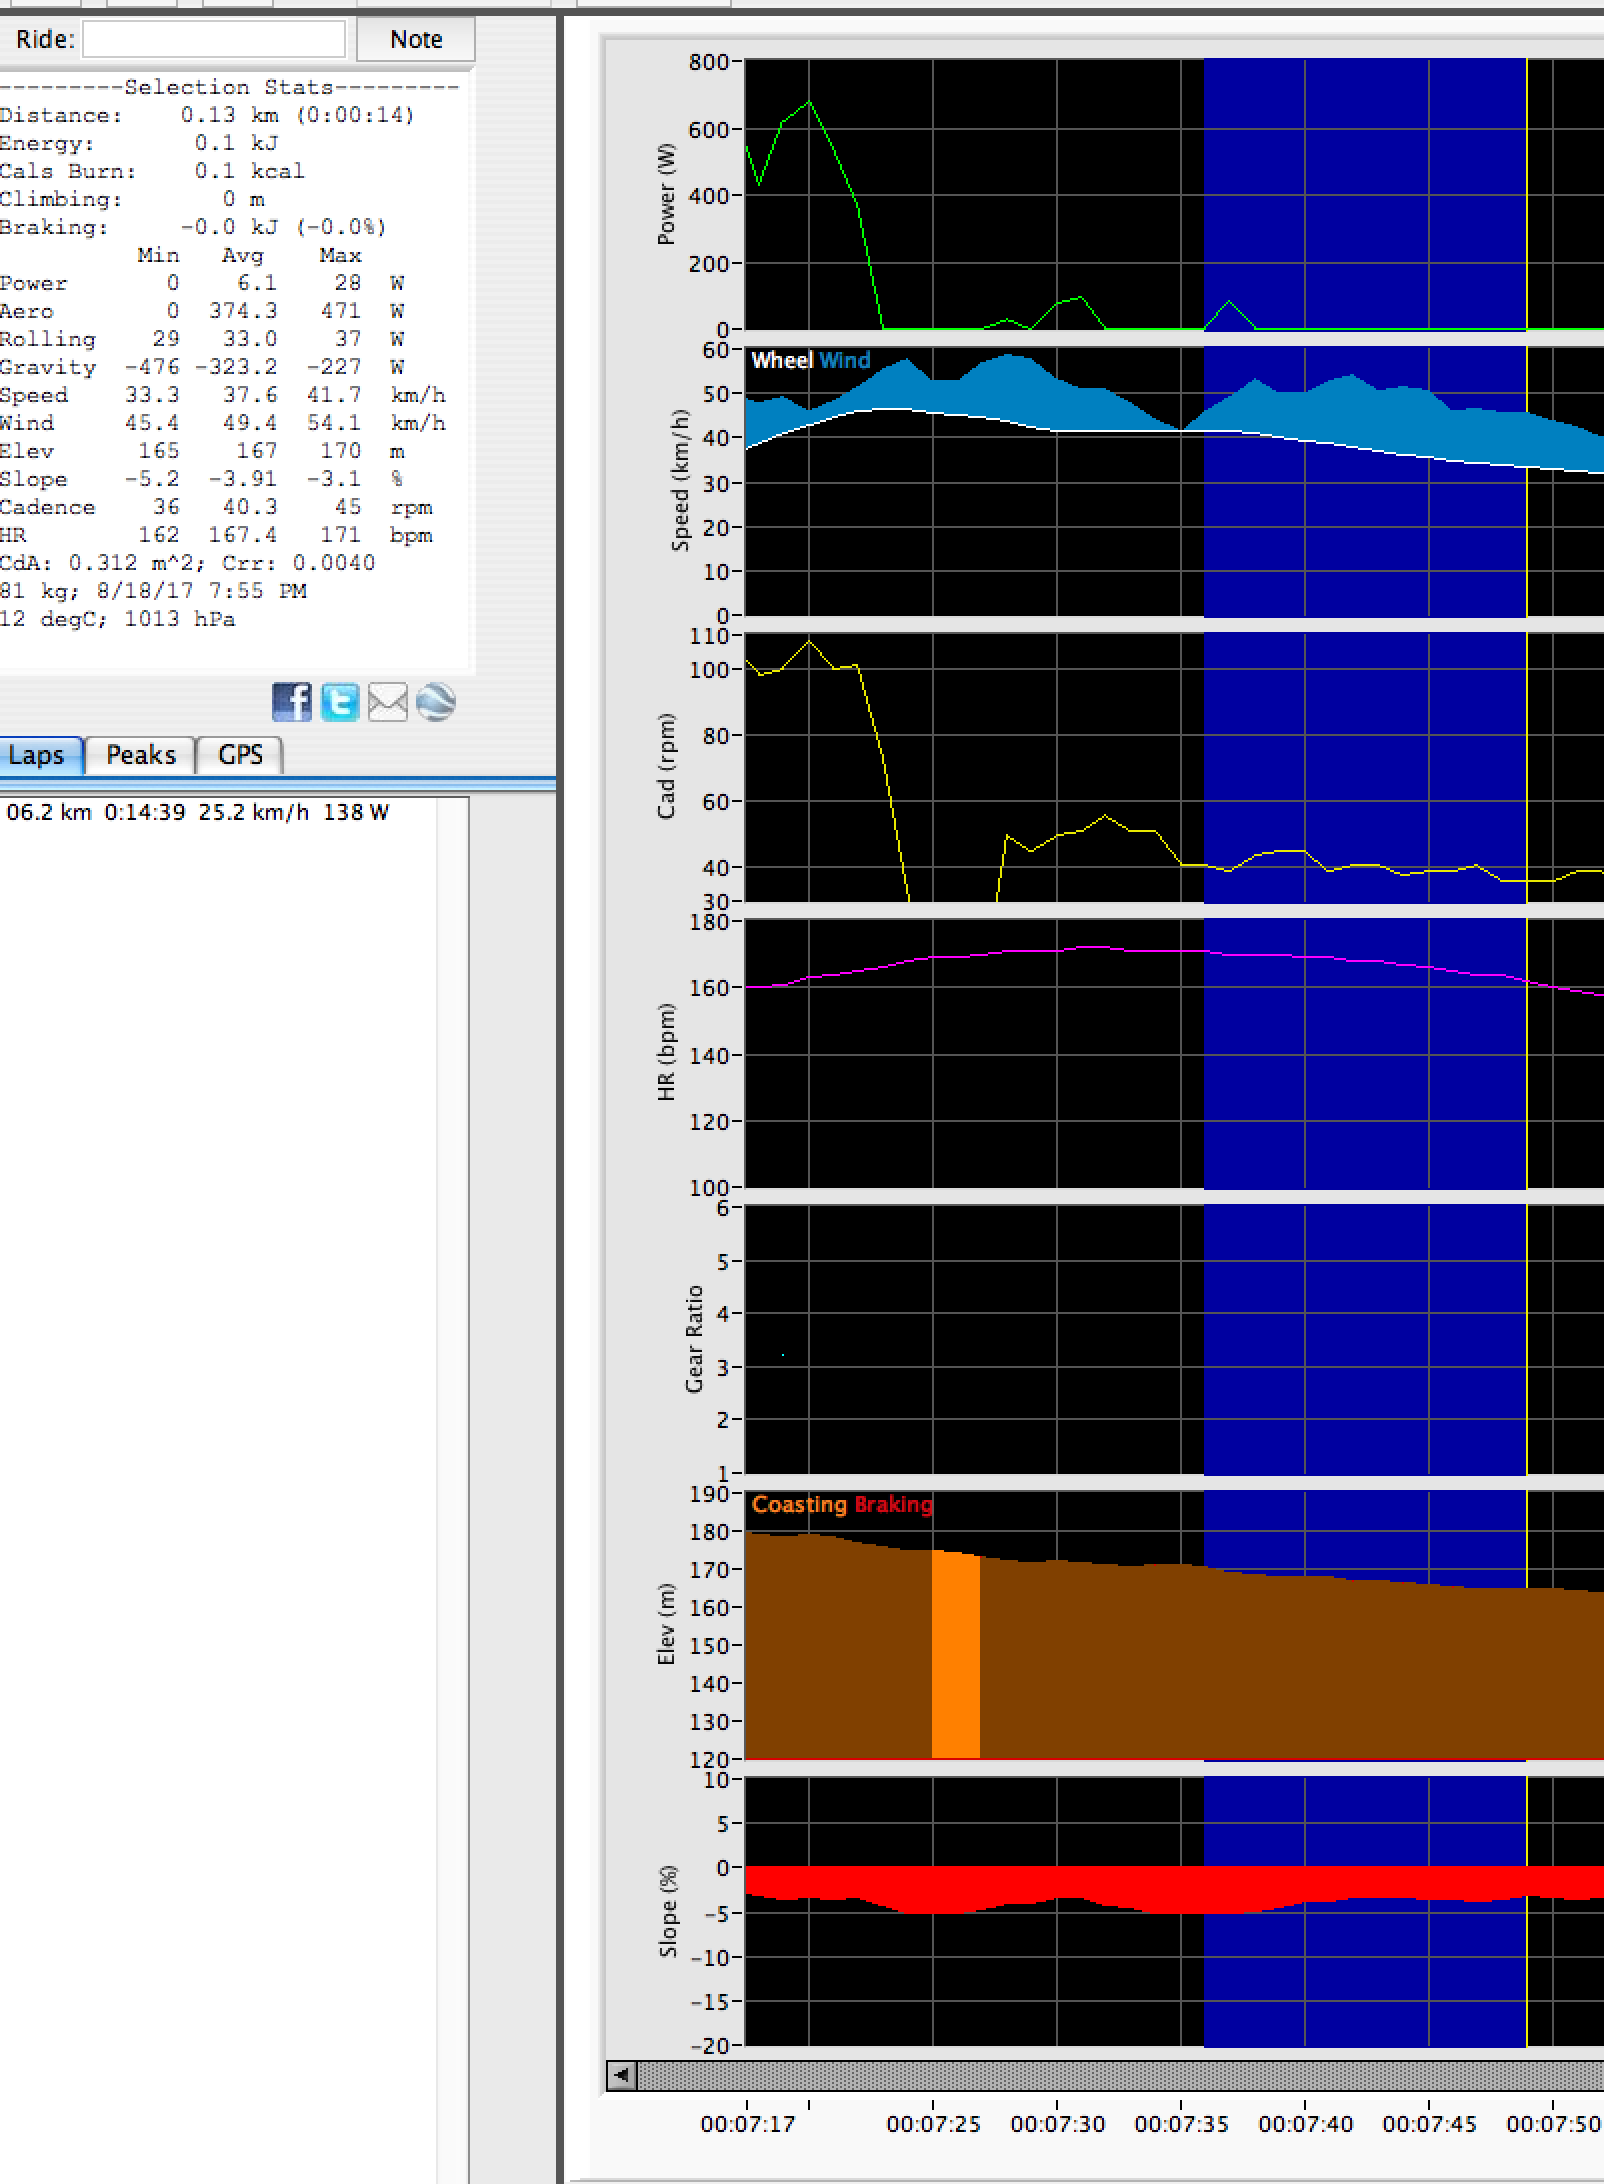
Task: Click the Braking legend label
Action: 893,1505
